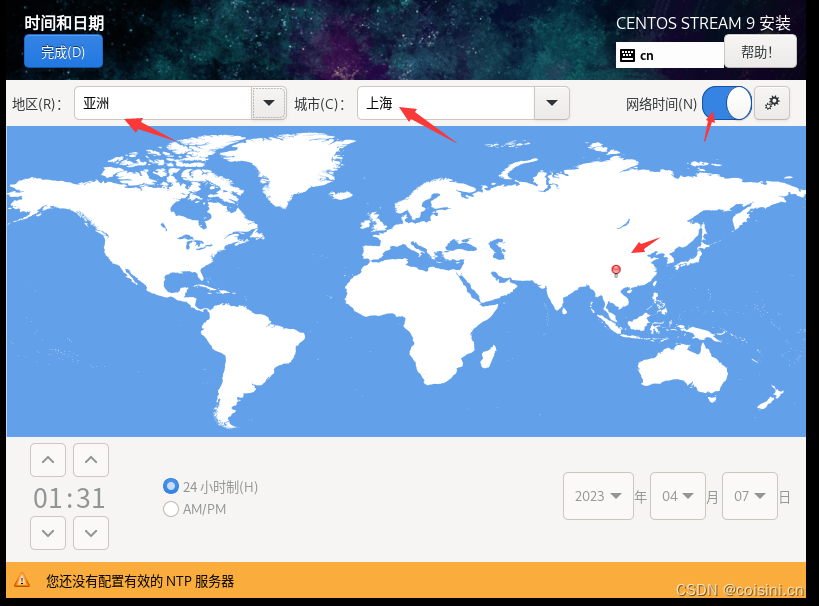Click Australia on the world map
This screenshot has height=606, width=819.
[683, 368]
